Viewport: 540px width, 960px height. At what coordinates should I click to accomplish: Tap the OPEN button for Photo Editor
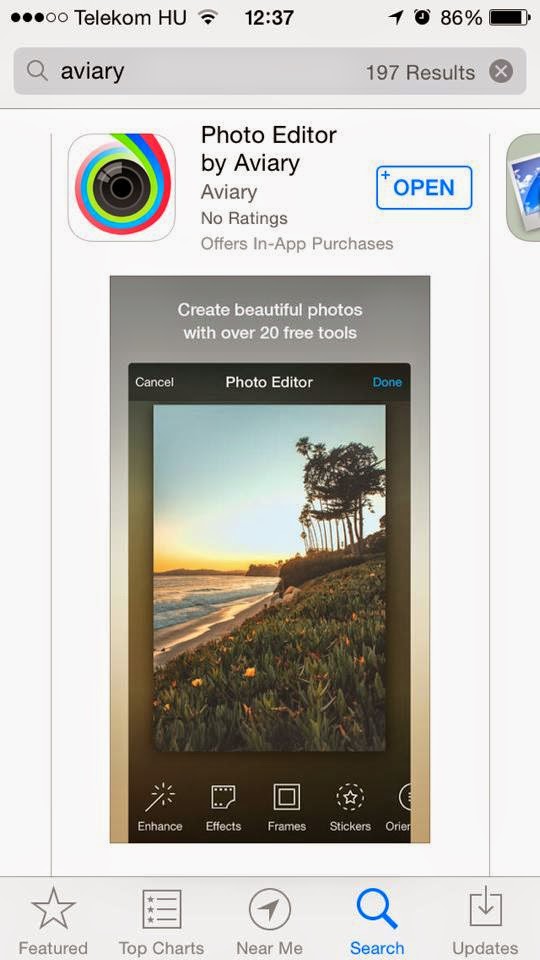(x=424, y=187)
